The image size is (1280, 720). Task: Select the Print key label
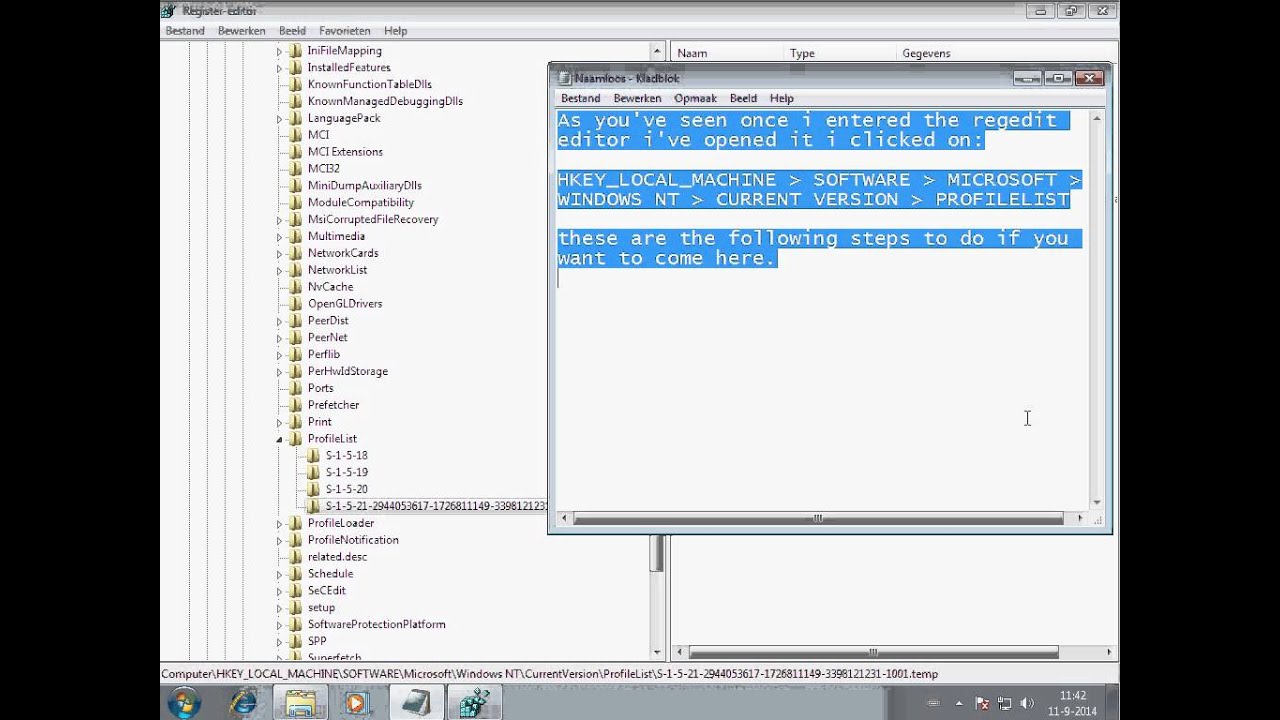[319, 422]
